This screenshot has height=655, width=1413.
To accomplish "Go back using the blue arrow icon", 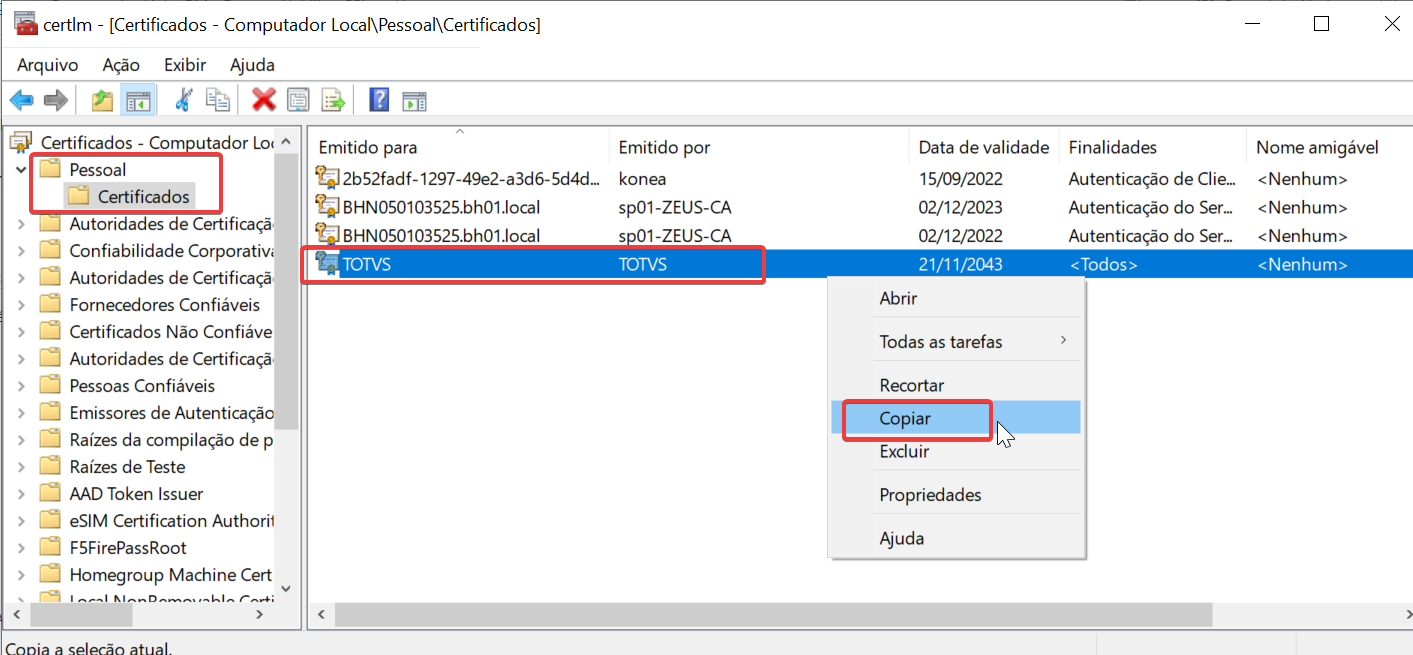I will click(x=22, y=100).
